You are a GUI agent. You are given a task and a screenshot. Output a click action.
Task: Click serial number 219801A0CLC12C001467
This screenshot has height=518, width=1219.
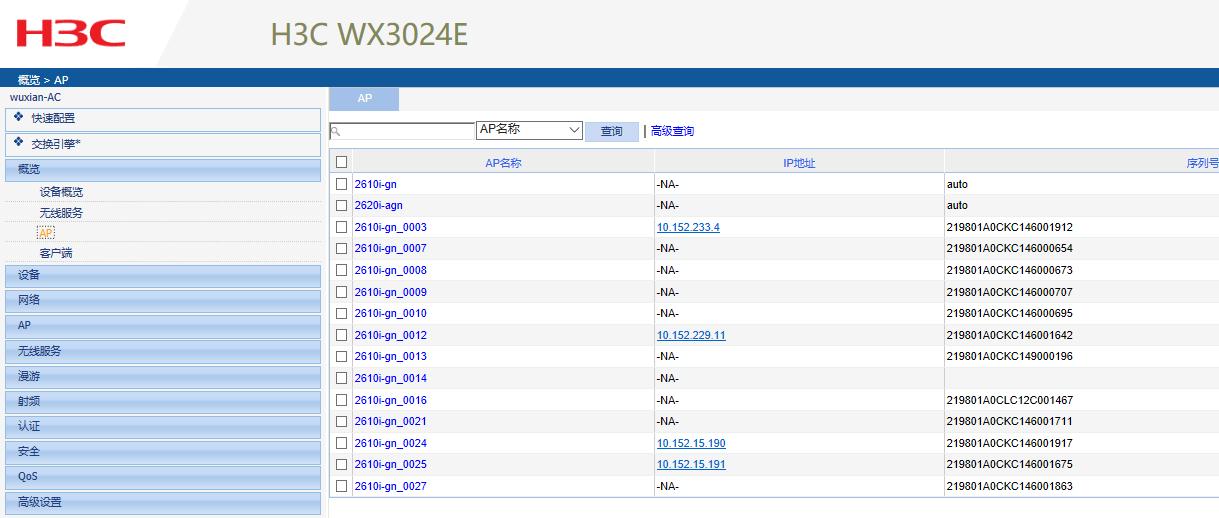pyautogui.click(x=1009, y=400)
